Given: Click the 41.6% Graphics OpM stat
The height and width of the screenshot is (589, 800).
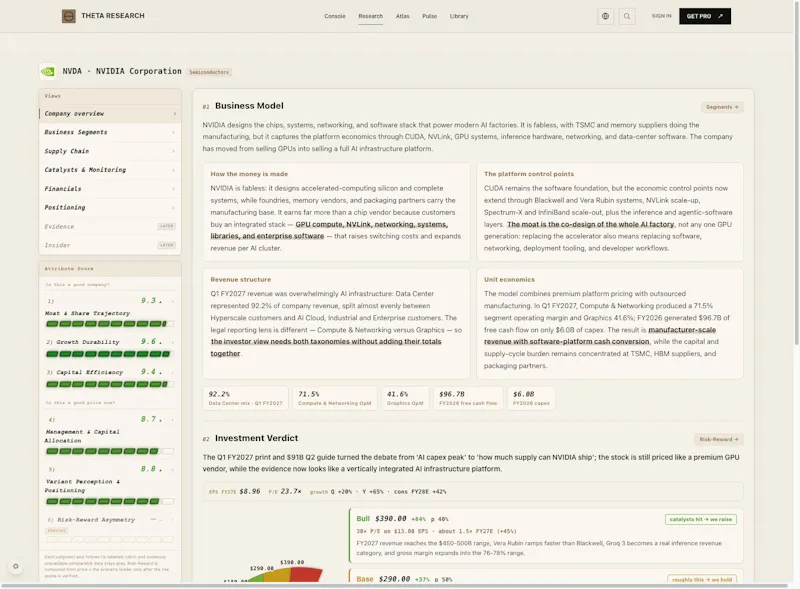Looking at the screenshot, I should click(405, 398).
